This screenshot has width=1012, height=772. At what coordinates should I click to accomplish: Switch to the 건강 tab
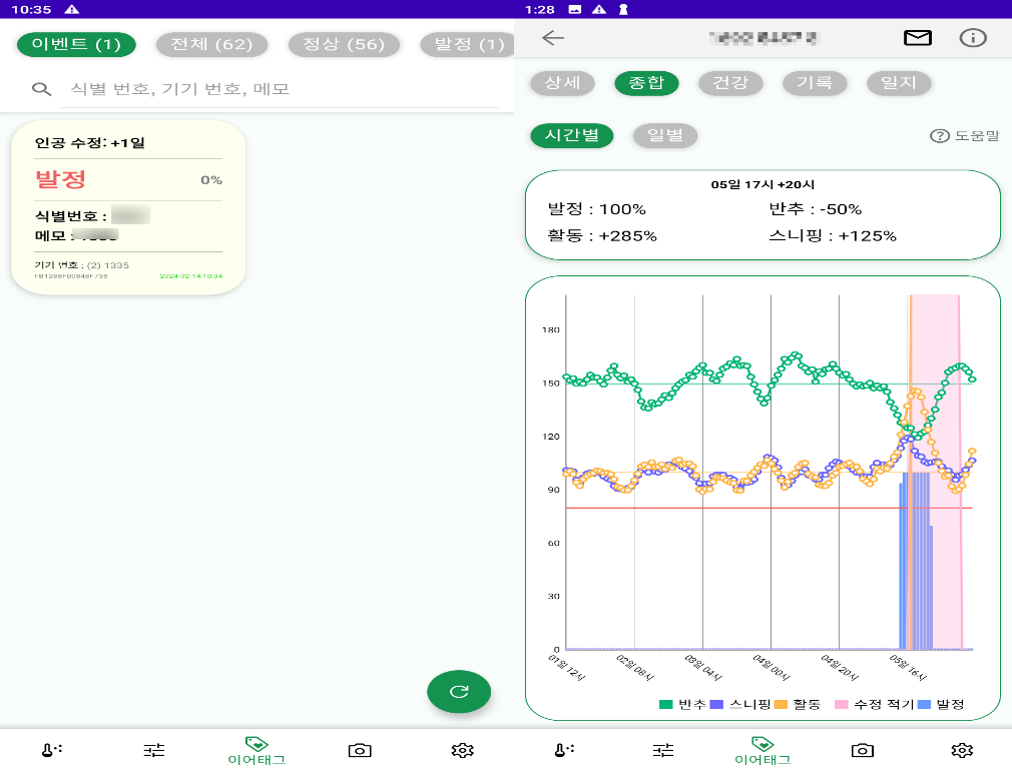tap(731, 83)
